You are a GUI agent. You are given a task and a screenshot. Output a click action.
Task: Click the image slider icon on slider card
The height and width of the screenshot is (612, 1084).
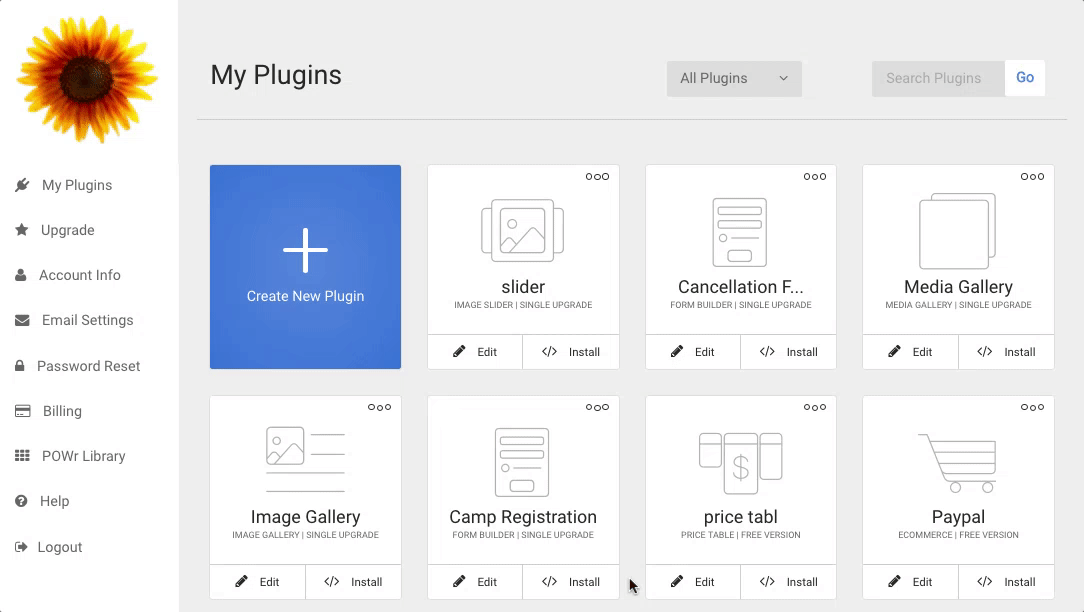click(523, 230)
